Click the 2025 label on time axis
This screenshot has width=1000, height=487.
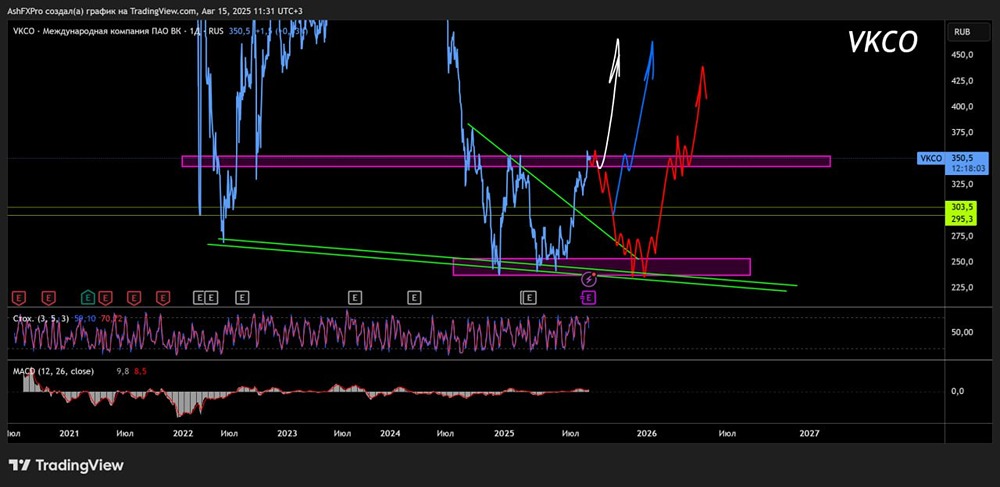pyautogui.click(x=504, y=433)
